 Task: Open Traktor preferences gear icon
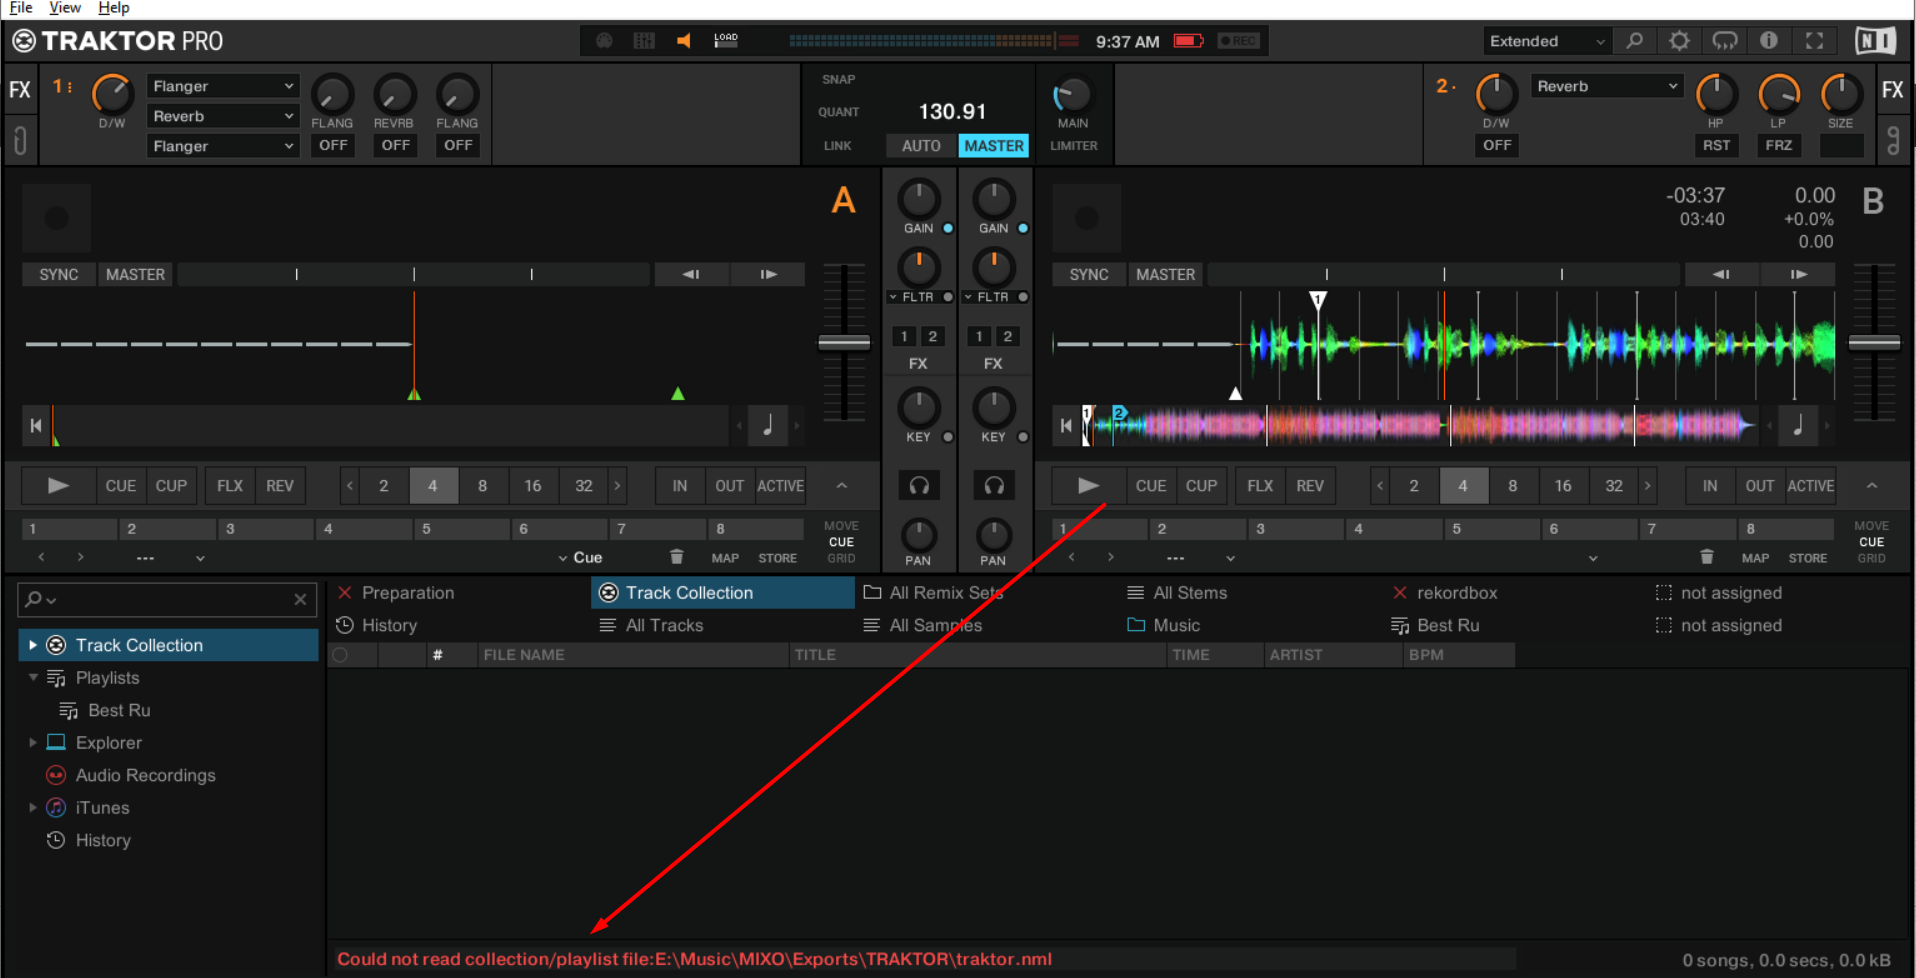click(x=1679, y=41)
